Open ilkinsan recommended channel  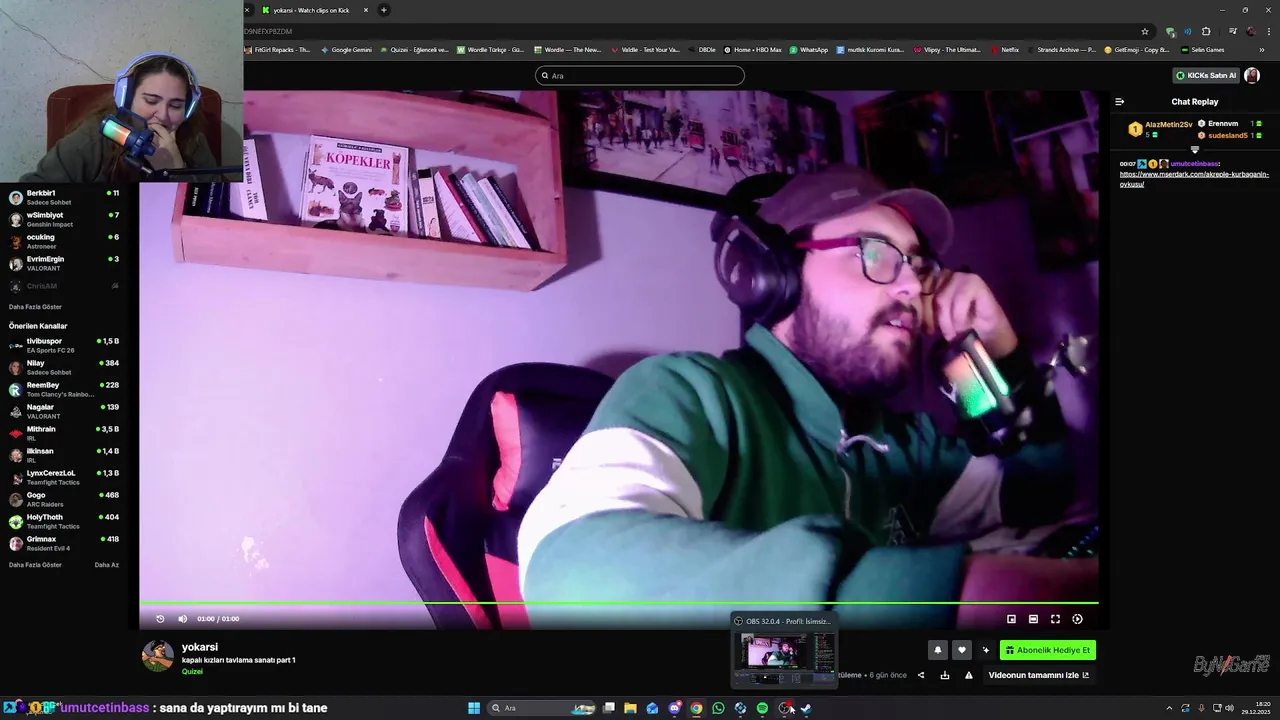pyautogui.click(x=64, y=455)
